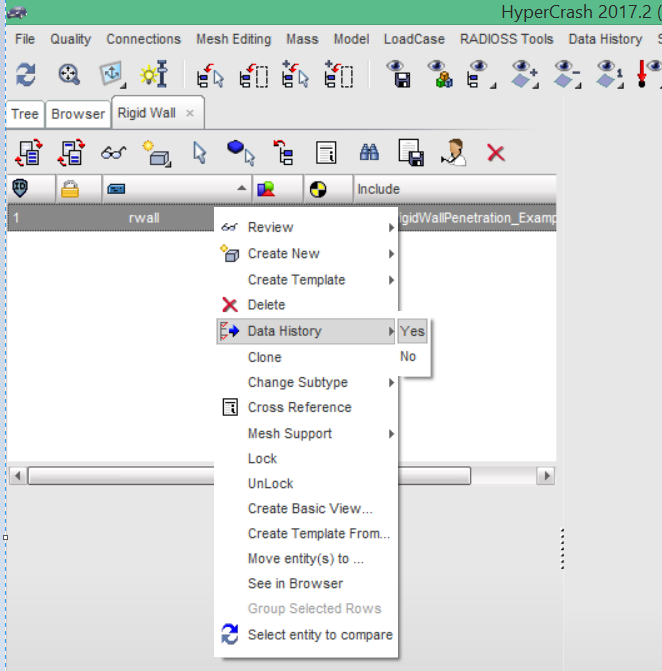
Task: Click the eye with tree structure icon
Action: coord(480,74)
